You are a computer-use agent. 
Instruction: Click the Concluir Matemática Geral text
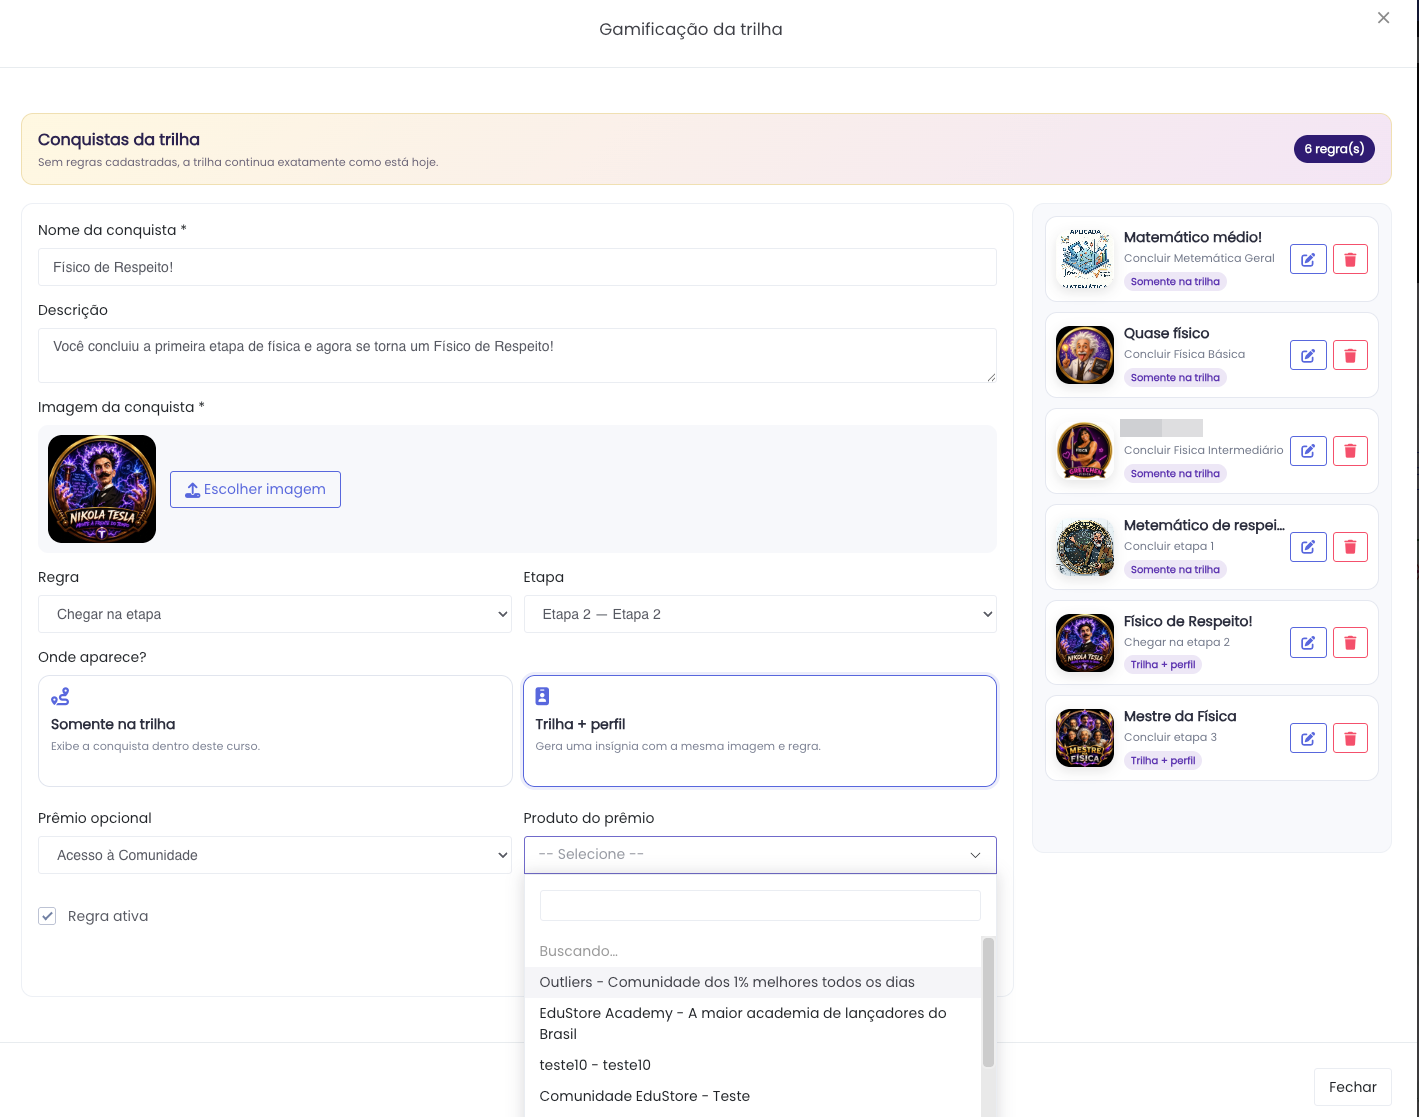[x=1199, y=258]
